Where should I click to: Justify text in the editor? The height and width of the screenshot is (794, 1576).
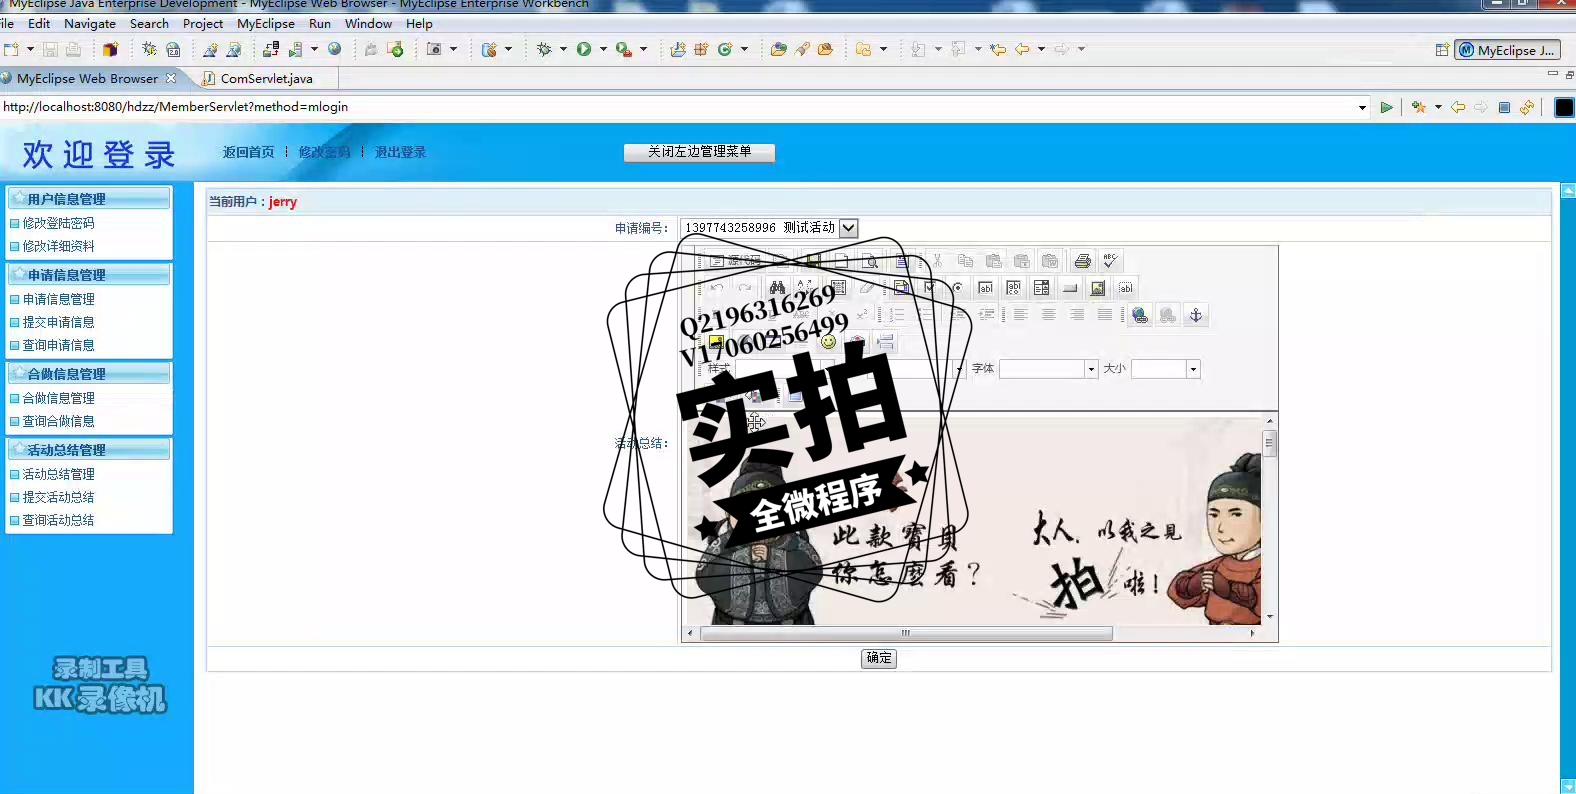1105,315
